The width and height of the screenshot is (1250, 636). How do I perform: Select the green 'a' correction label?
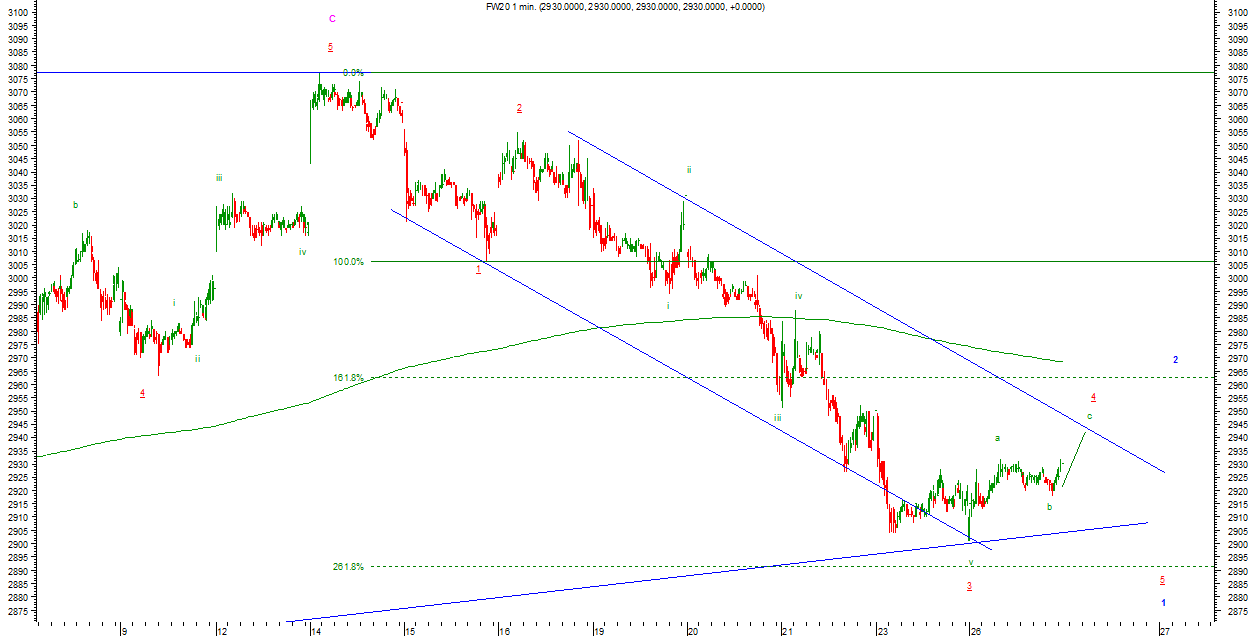(x=997, y=438)
